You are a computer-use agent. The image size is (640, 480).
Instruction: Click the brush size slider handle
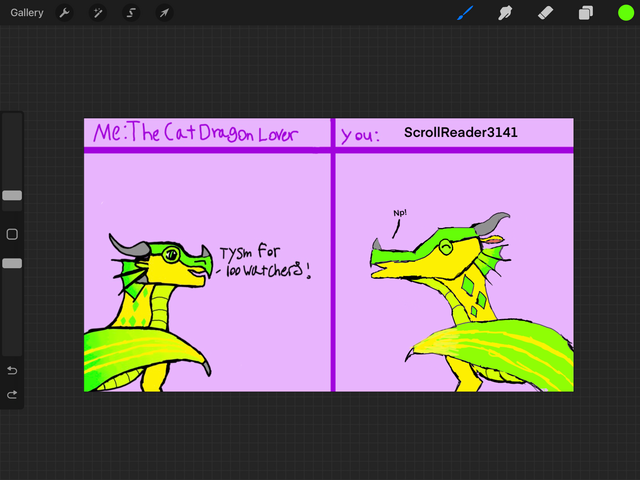(x=12, y=196)
